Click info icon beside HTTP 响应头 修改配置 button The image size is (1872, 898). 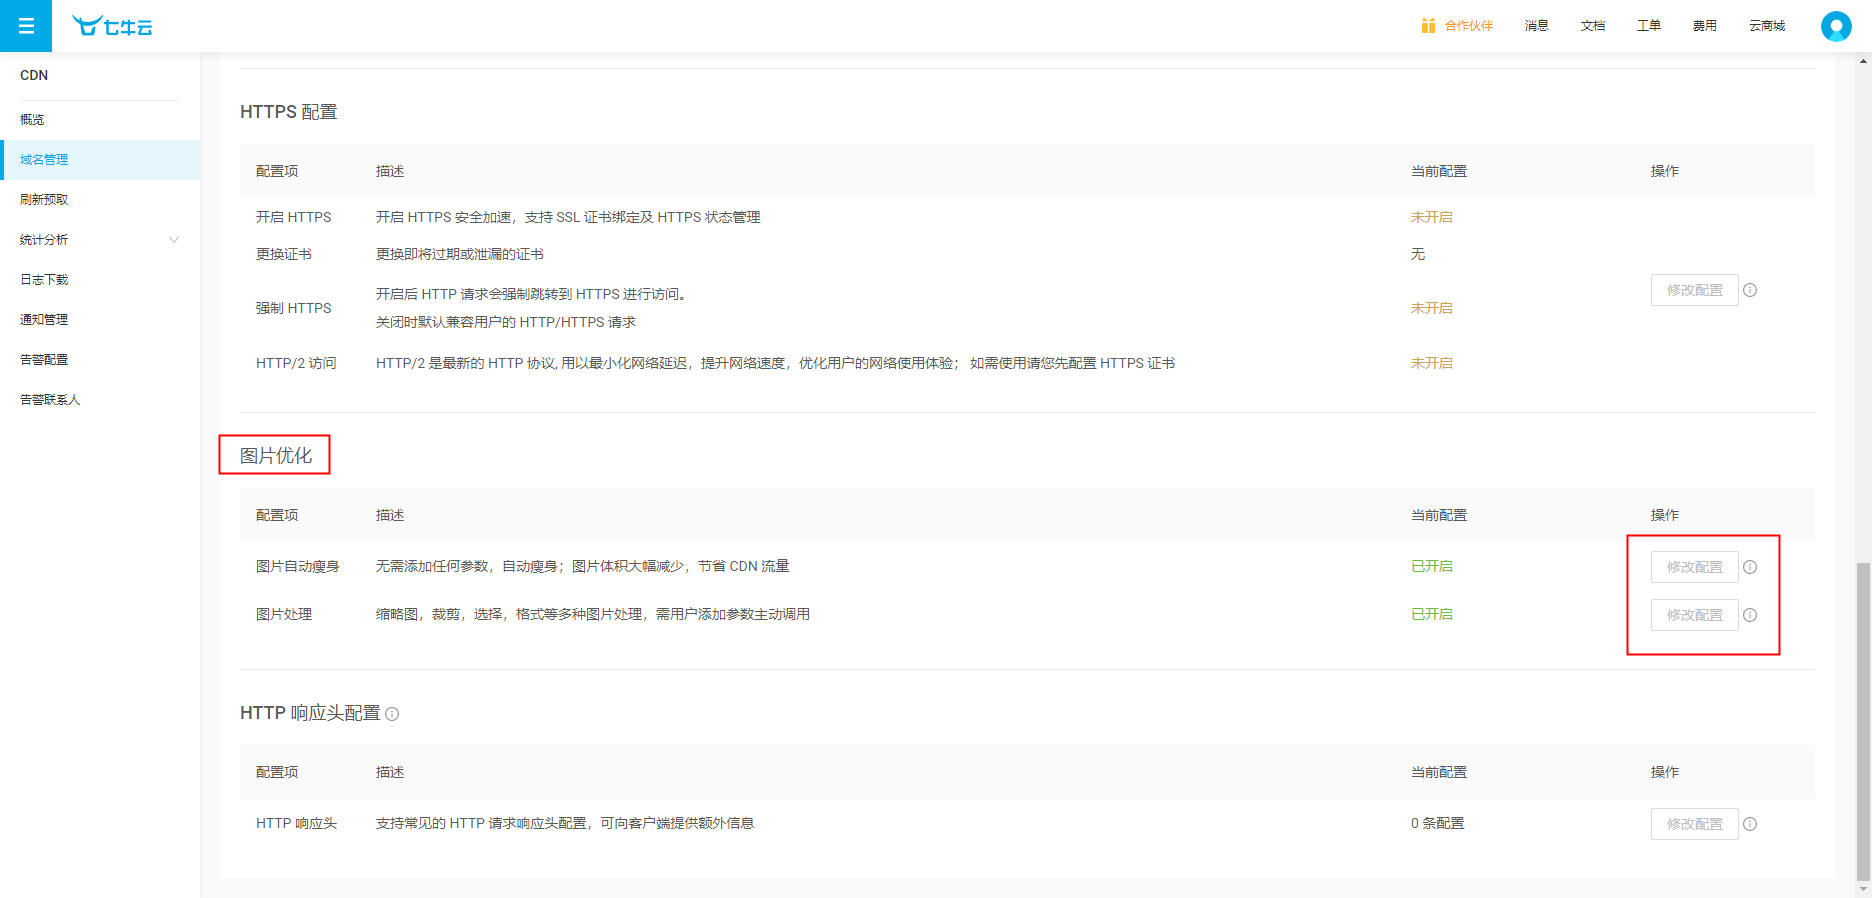pyautogui.click(x=1750, y=824)
